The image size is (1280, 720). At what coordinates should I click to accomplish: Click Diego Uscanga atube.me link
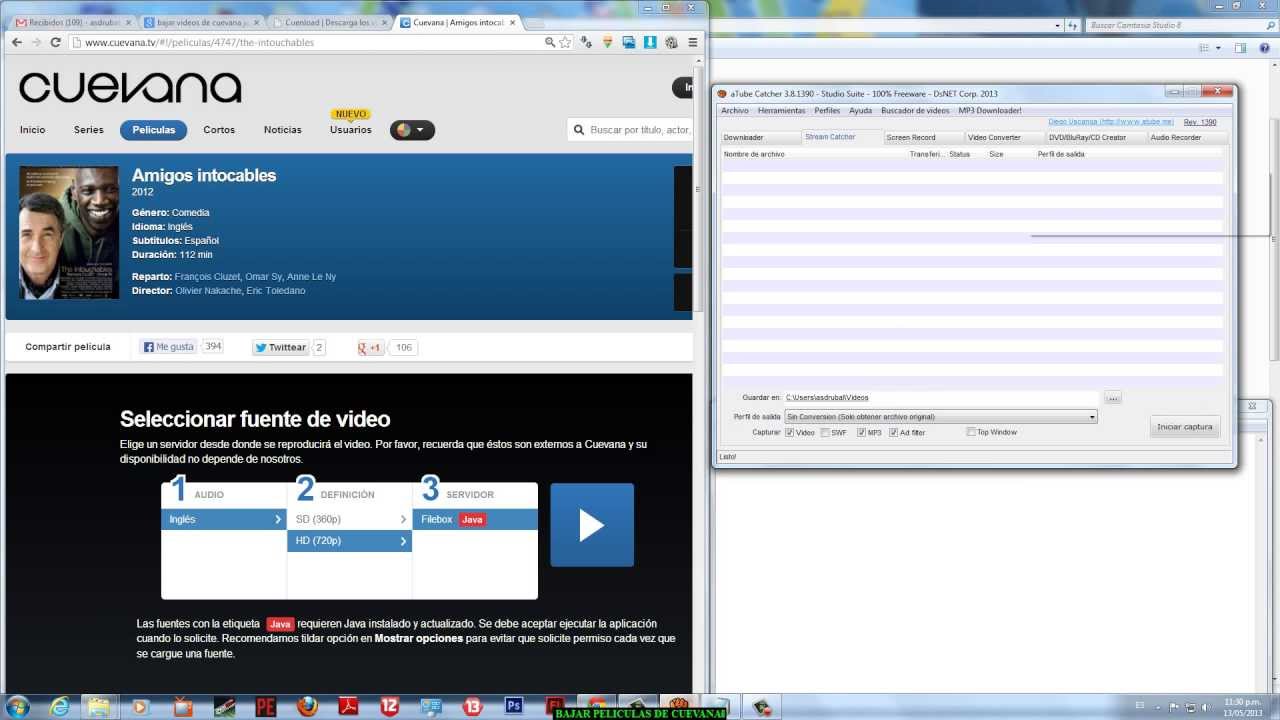tap(1111, 122)
